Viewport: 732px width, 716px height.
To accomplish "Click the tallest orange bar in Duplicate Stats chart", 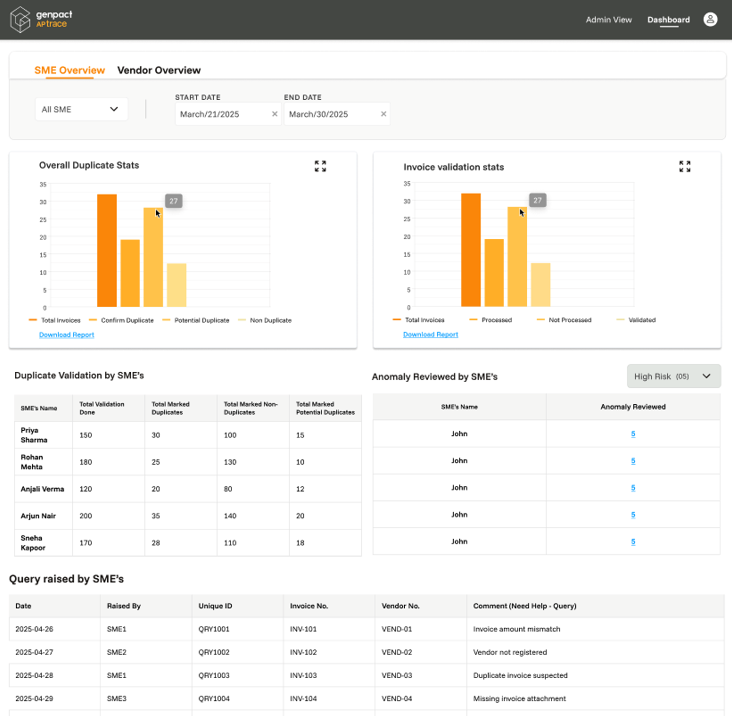I will pyautogui.click(x=107, y=250).
